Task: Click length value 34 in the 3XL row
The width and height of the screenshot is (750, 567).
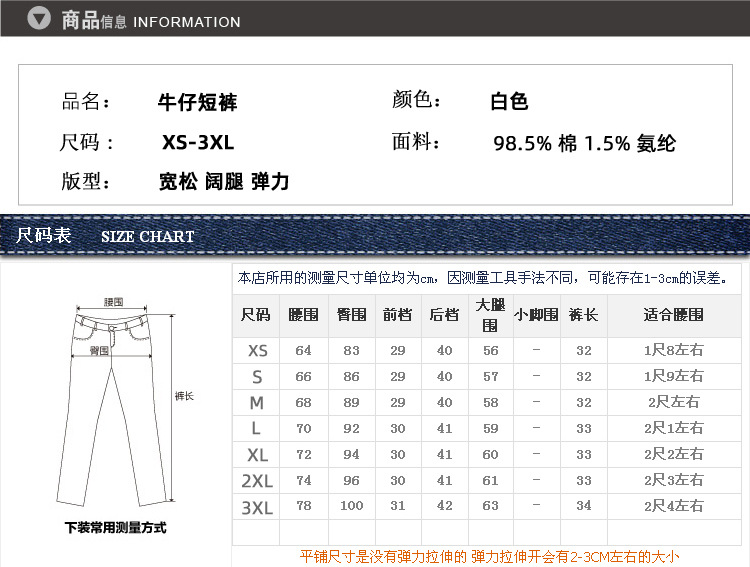Action: 584,506
